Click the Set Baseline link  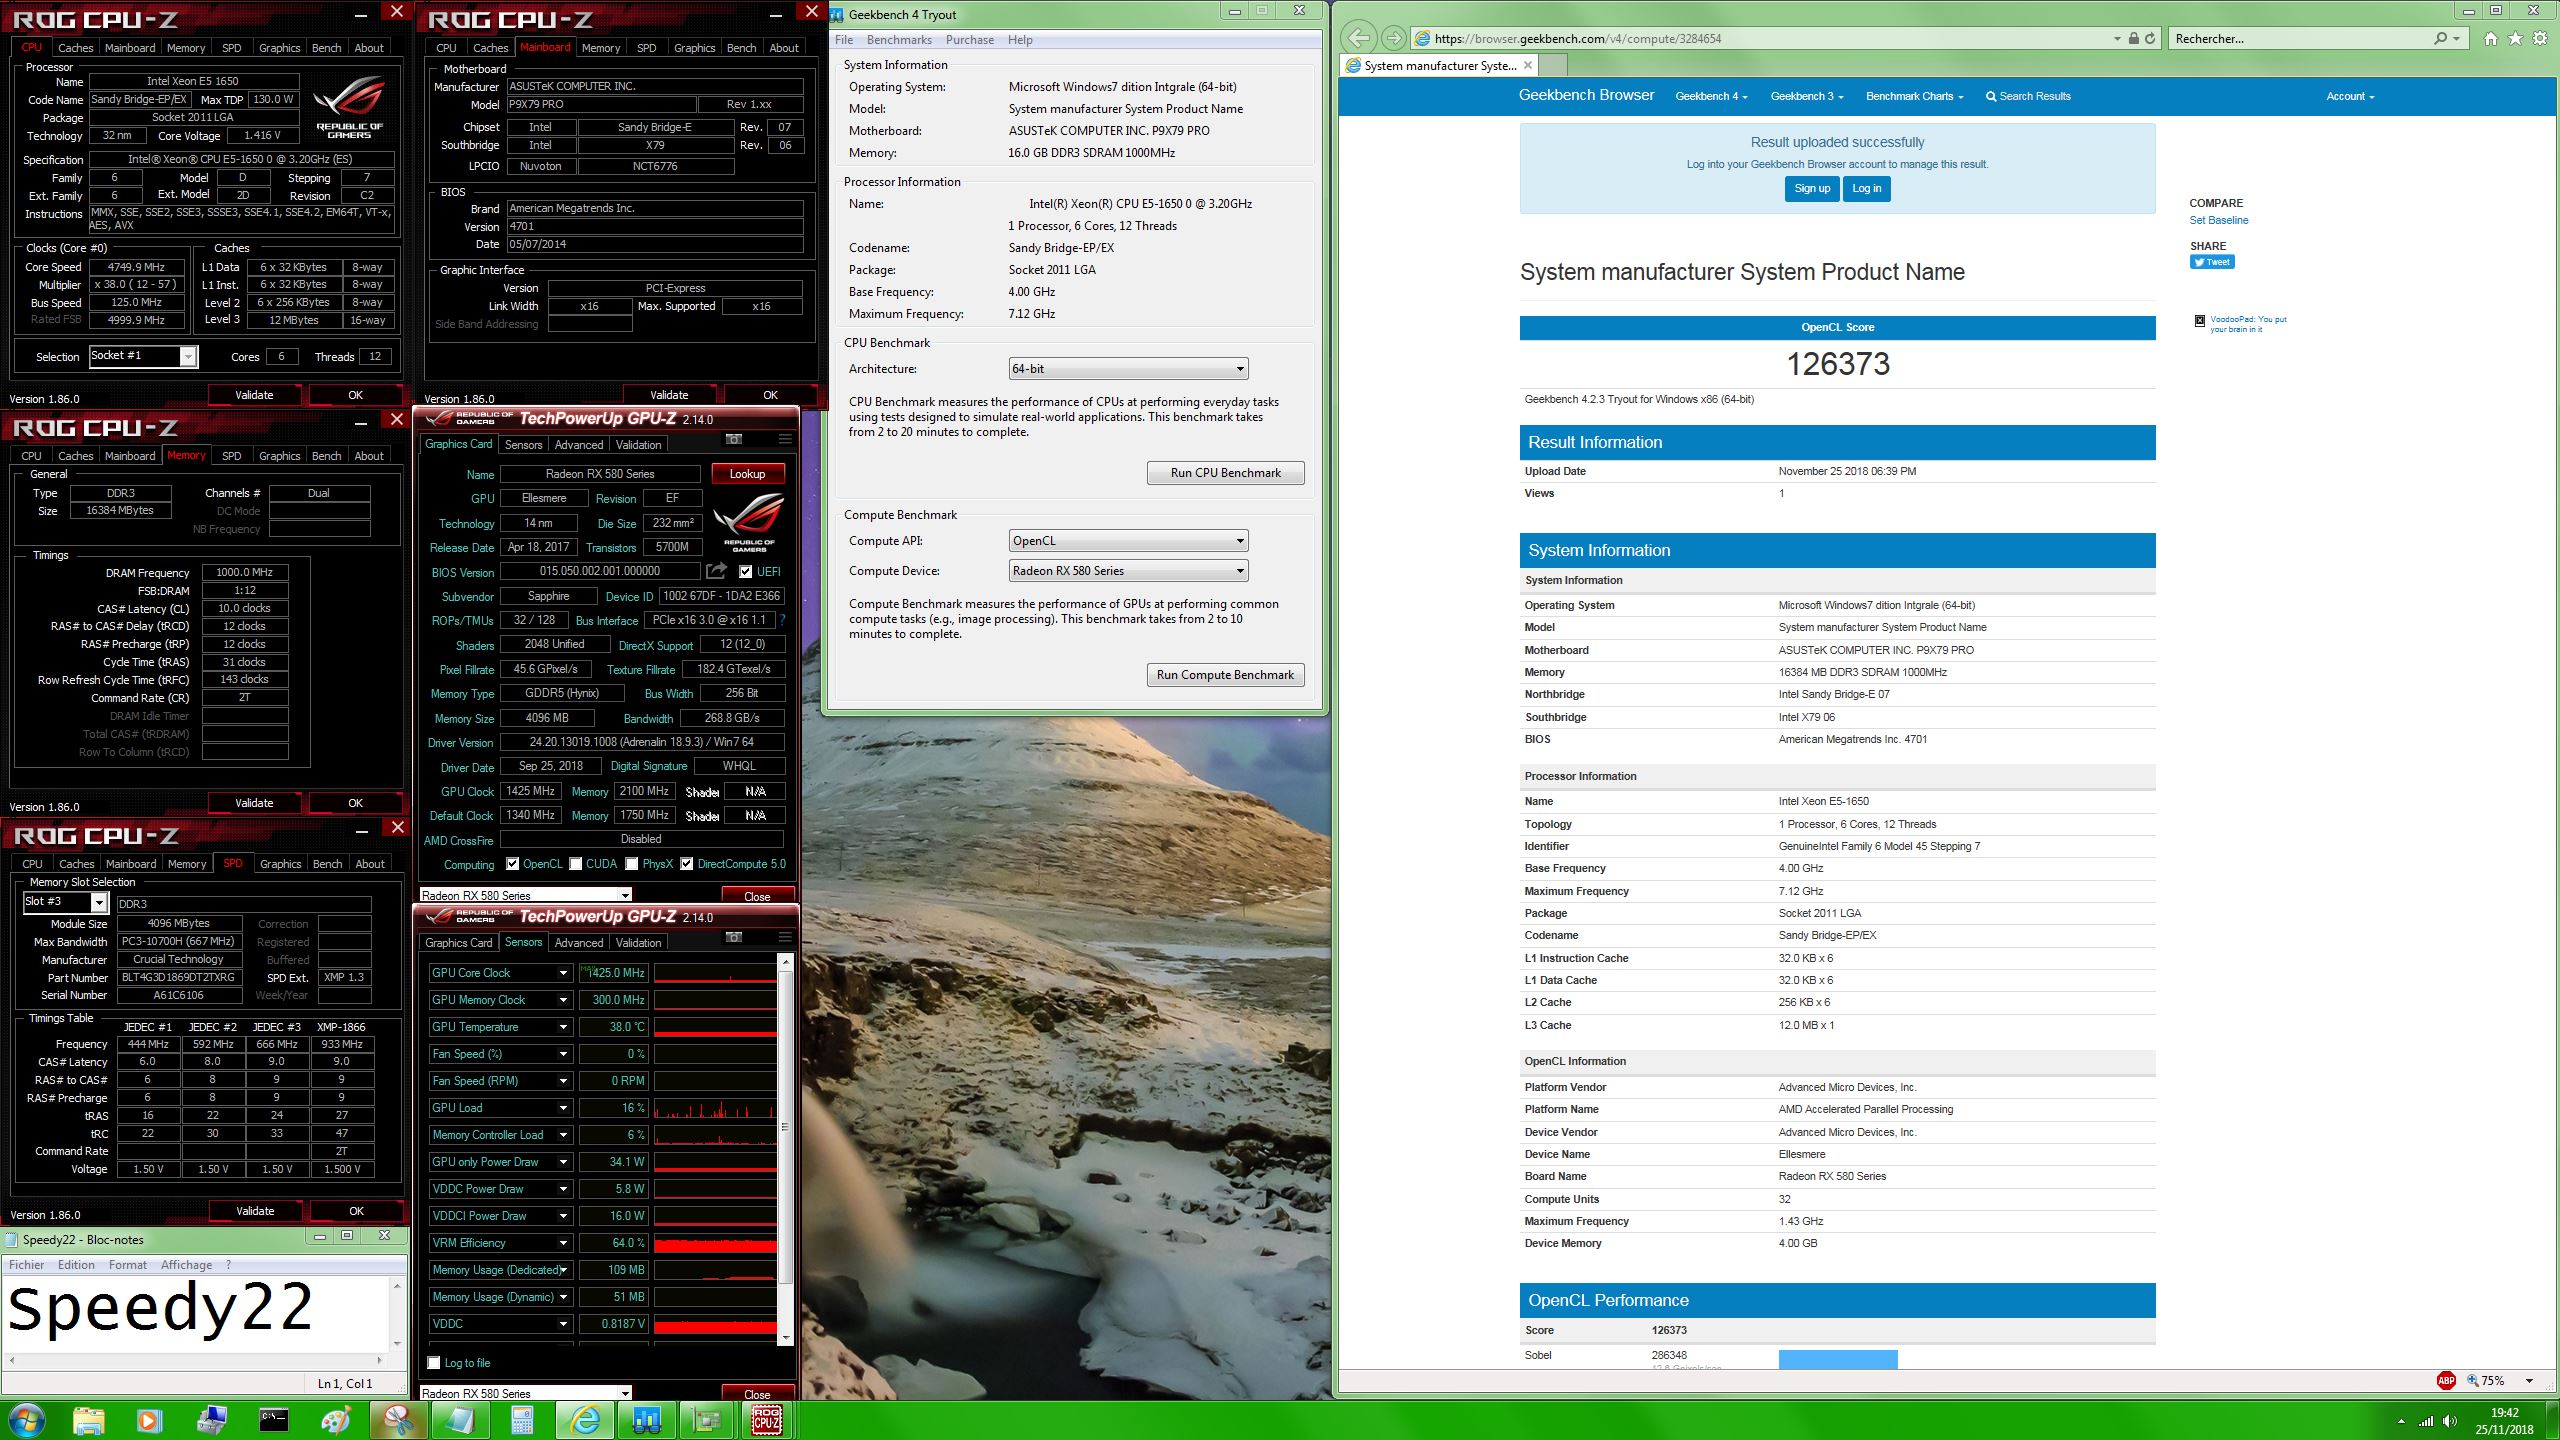coord(2218,220)
